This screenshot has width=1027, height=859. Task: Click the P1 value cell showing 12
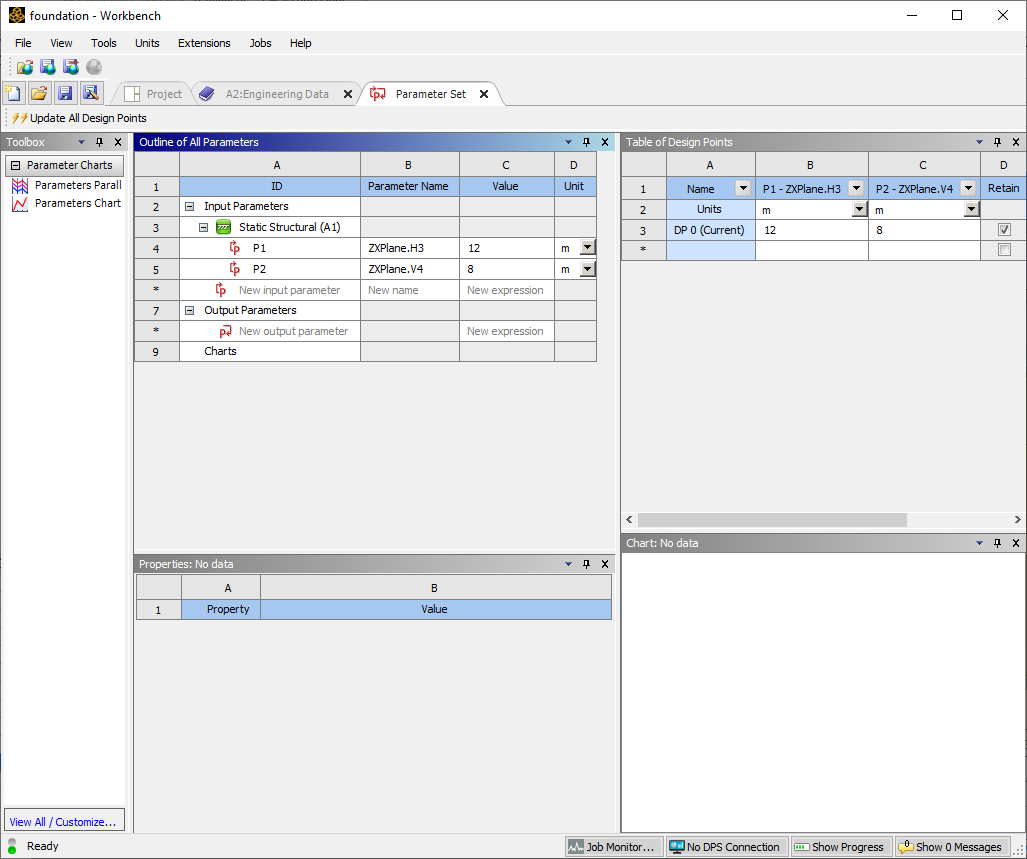(507, 248)
